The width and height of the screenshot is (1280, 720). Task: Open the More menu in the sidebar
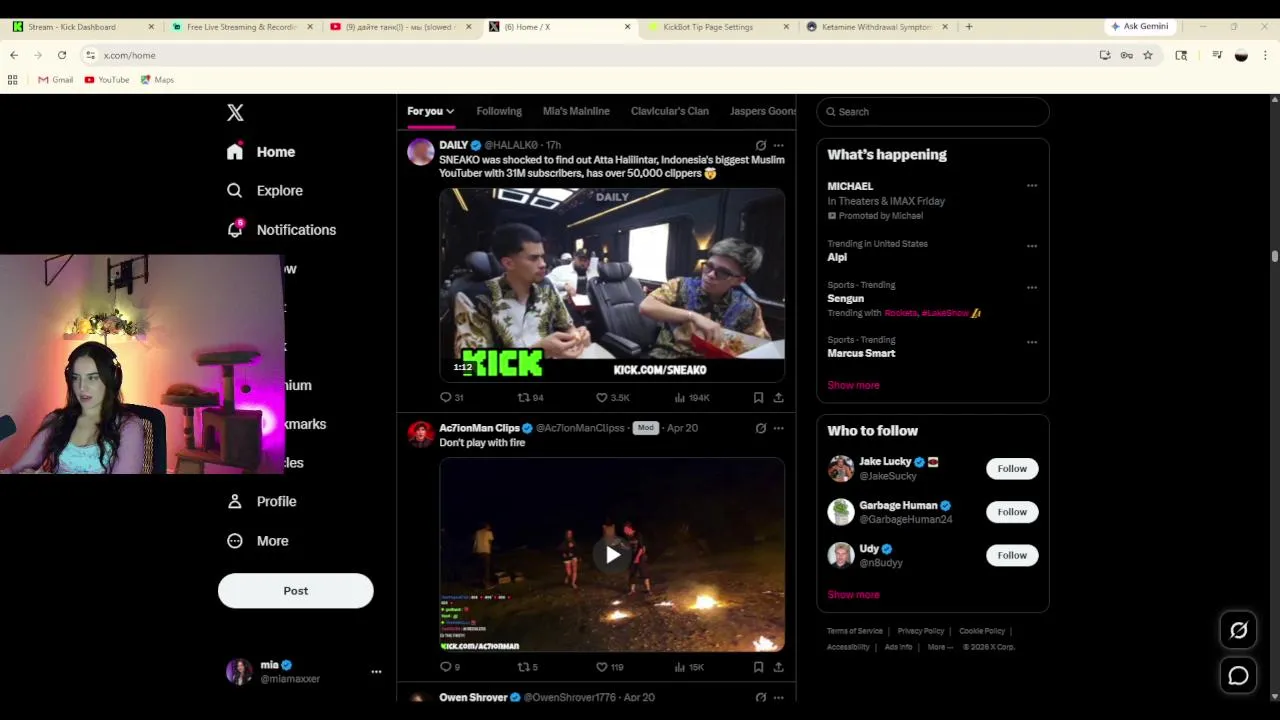(258, 541)
